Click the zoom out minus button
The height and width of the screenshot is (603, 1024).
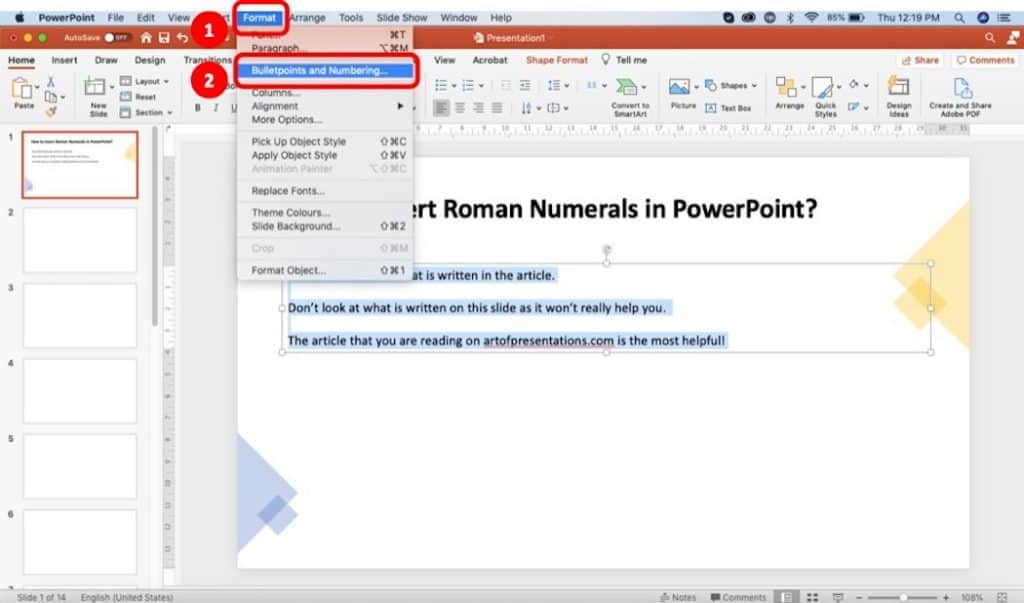point(859,597)
